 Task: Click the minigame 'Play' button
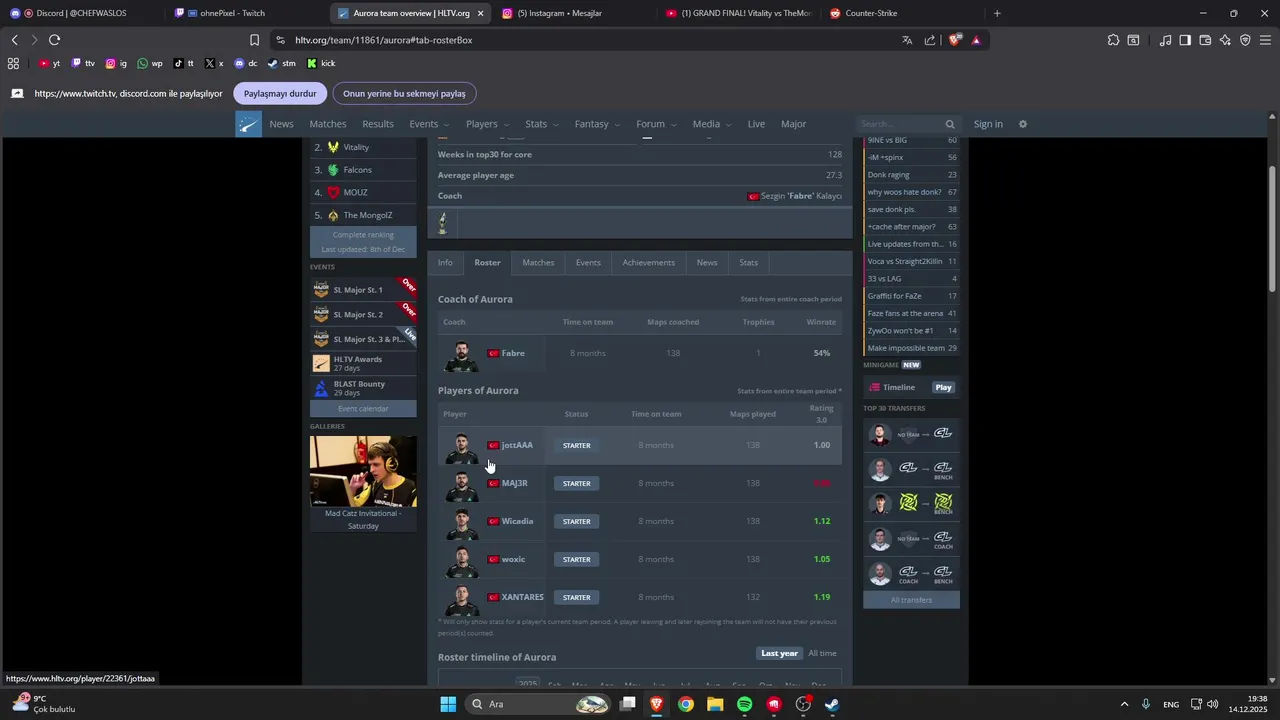pyautogui.click(x=944, y=387)
